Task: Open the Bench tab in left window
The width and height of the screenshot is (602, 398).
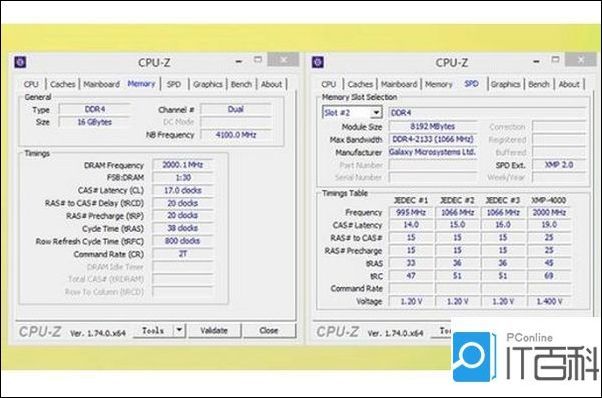Action: click(x=241, y=84)
